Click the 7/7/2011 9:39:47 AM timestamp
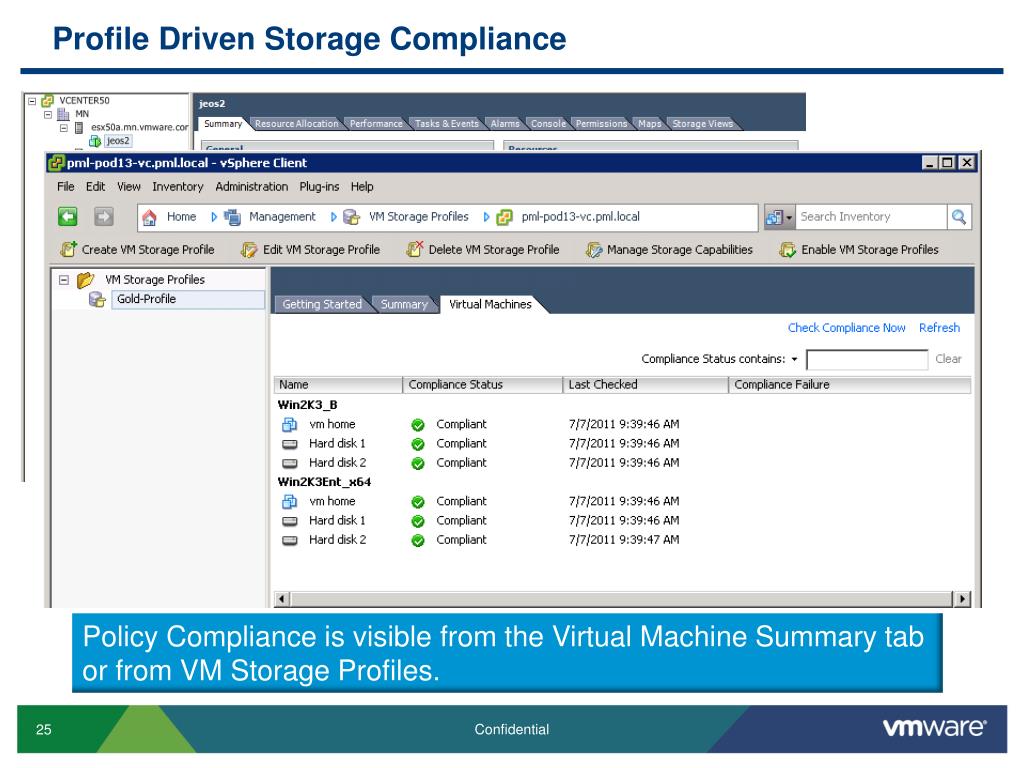 tap(624, 540)
